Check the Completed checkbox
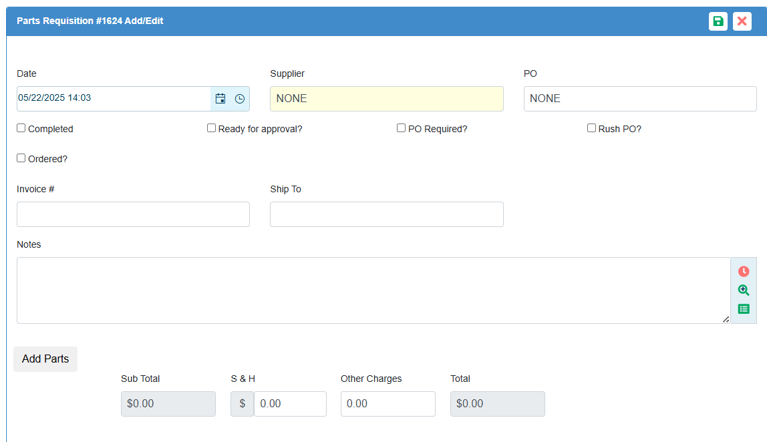Screen dimensions: 775x442 (x=21, y=128)
